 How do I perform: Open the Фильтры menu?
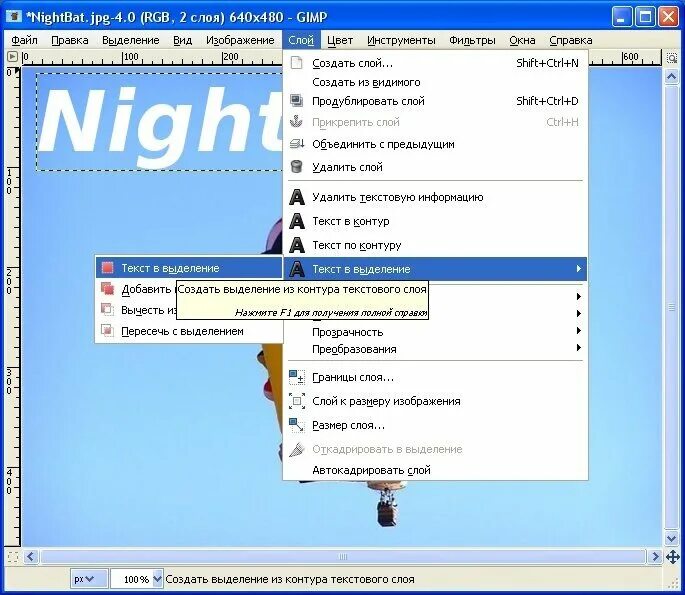point(472,40)
